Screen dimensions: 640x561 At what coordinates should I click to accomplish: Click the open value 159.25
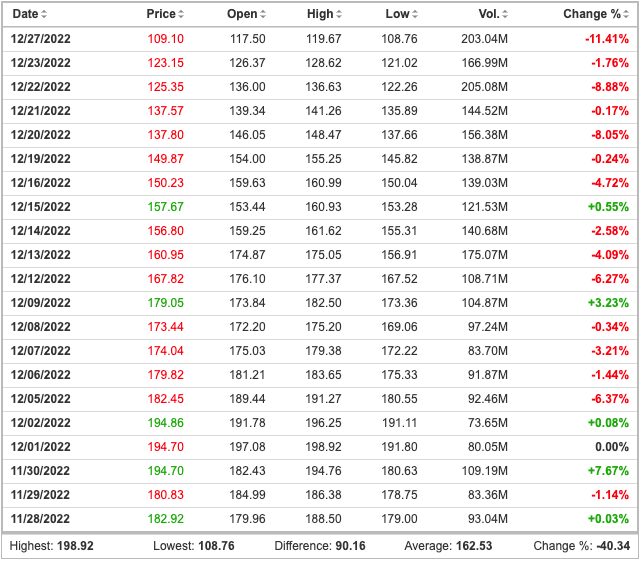coord(247,231)
